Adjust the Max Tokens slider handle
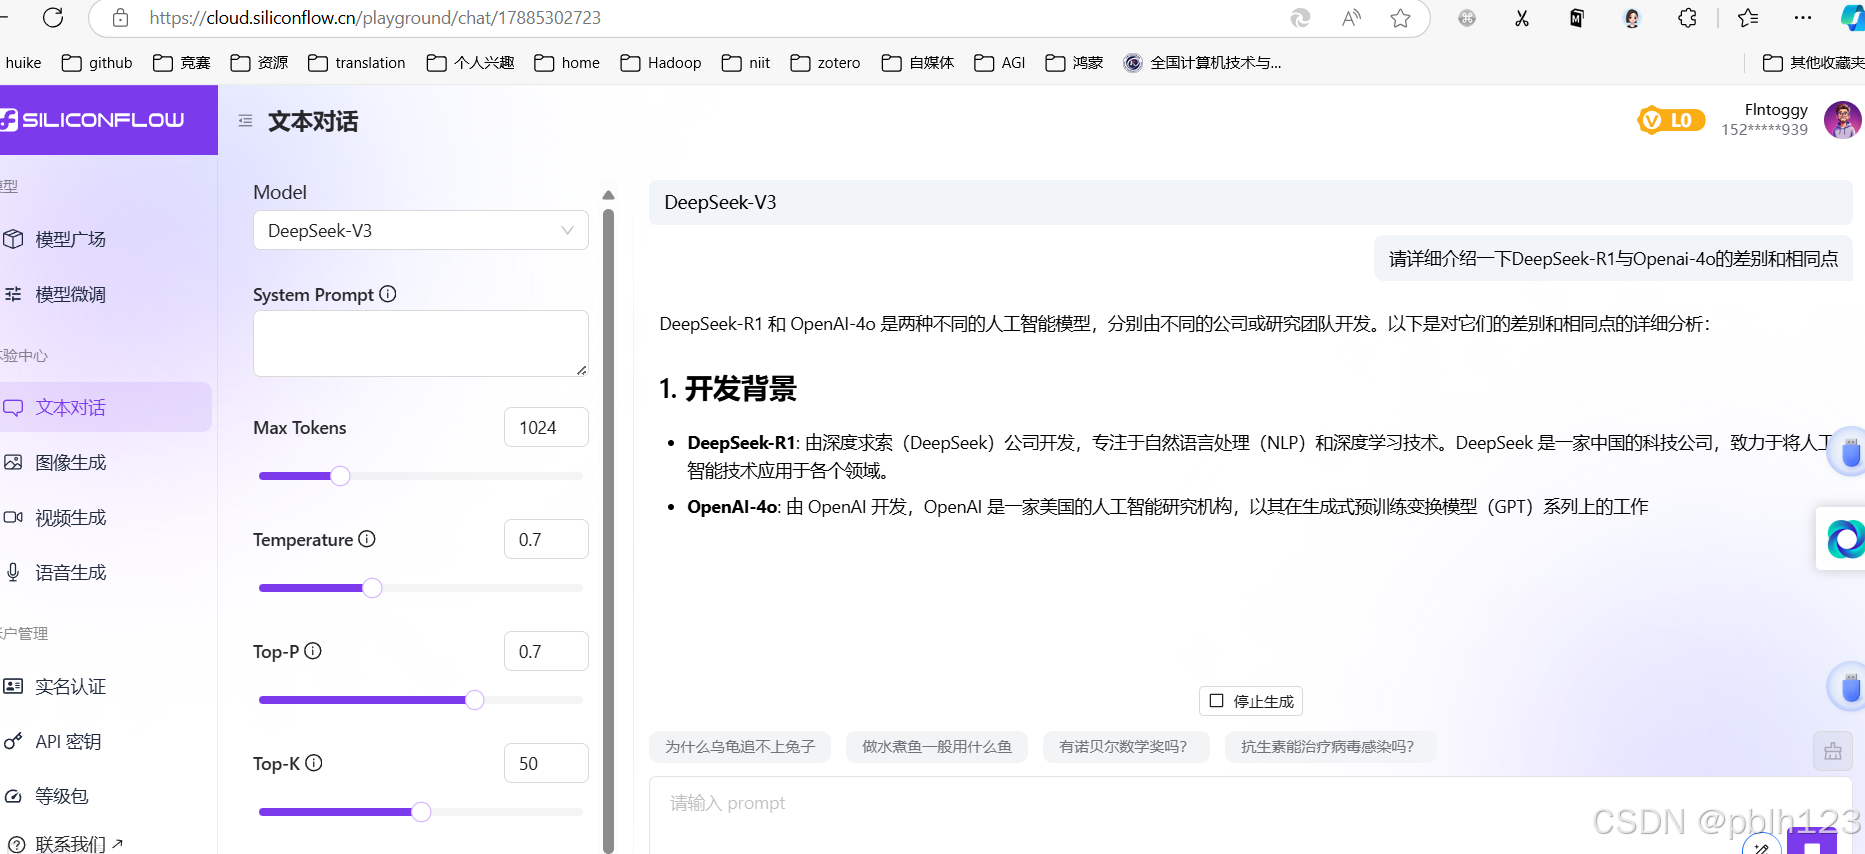 340,476
